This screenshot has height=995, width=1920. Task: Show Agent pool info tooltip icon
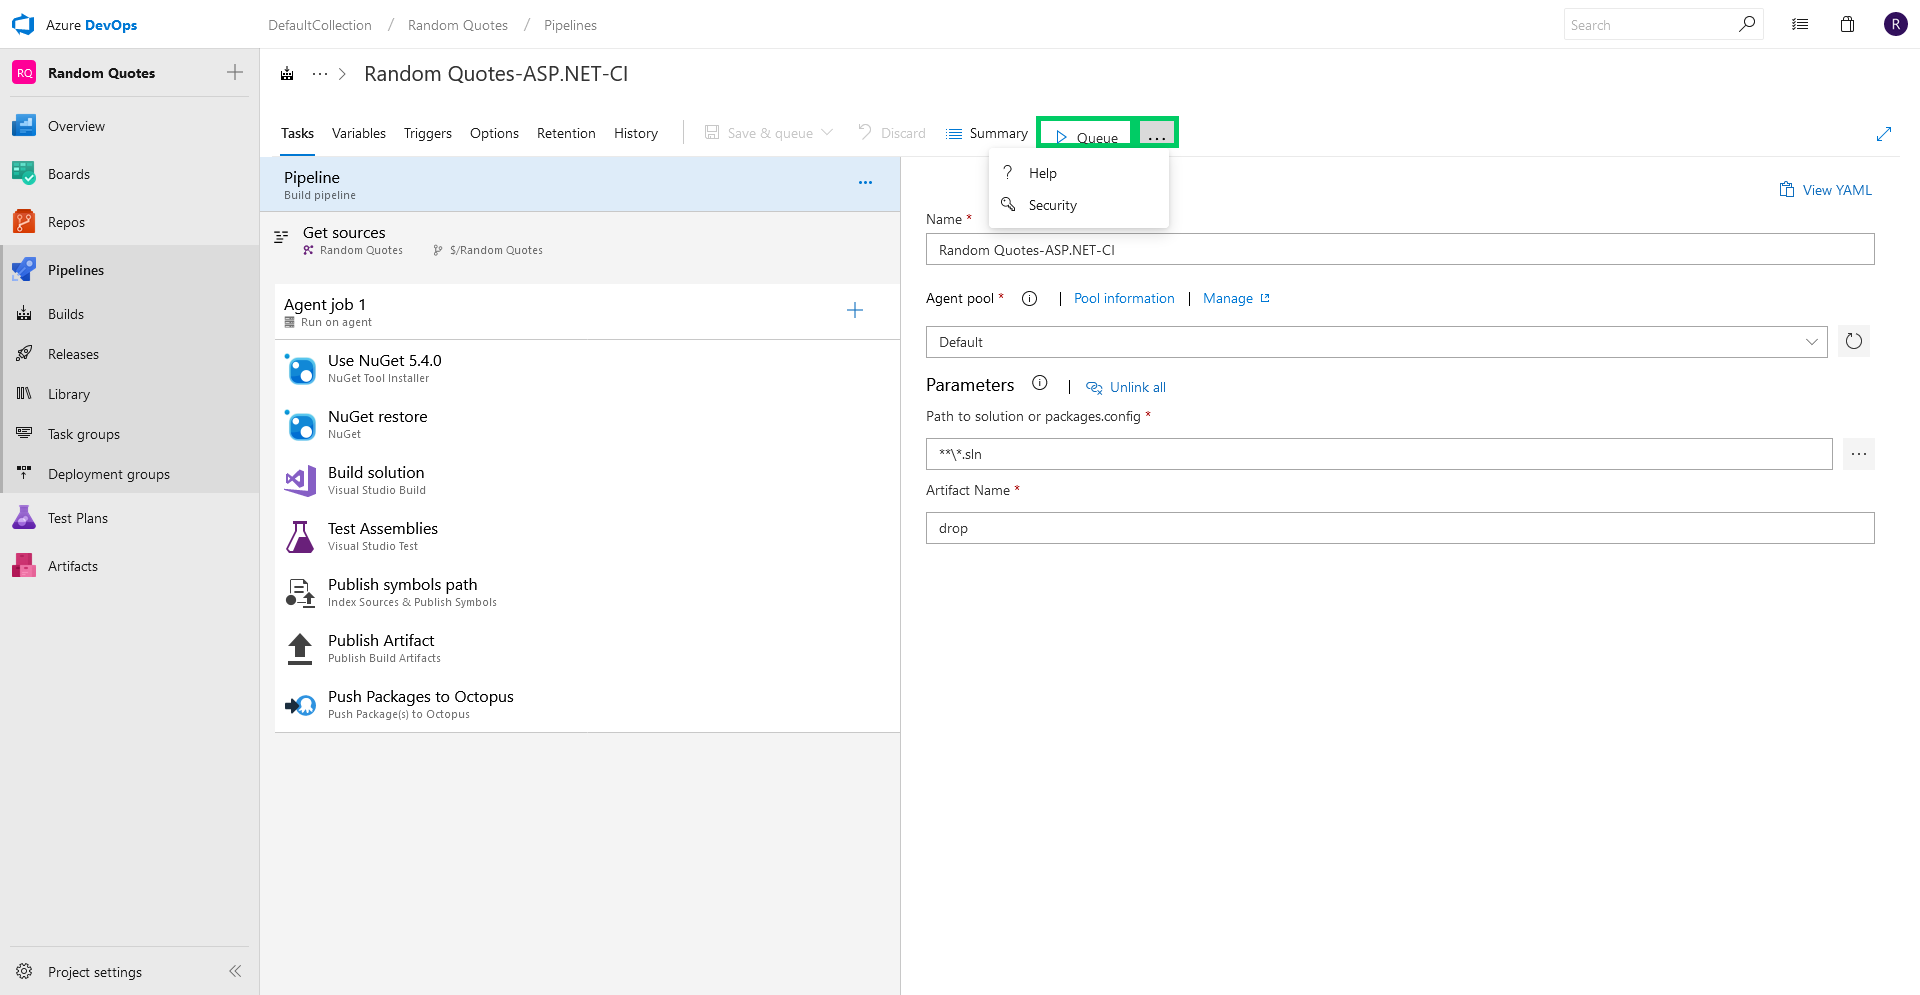click(1029, 298)
